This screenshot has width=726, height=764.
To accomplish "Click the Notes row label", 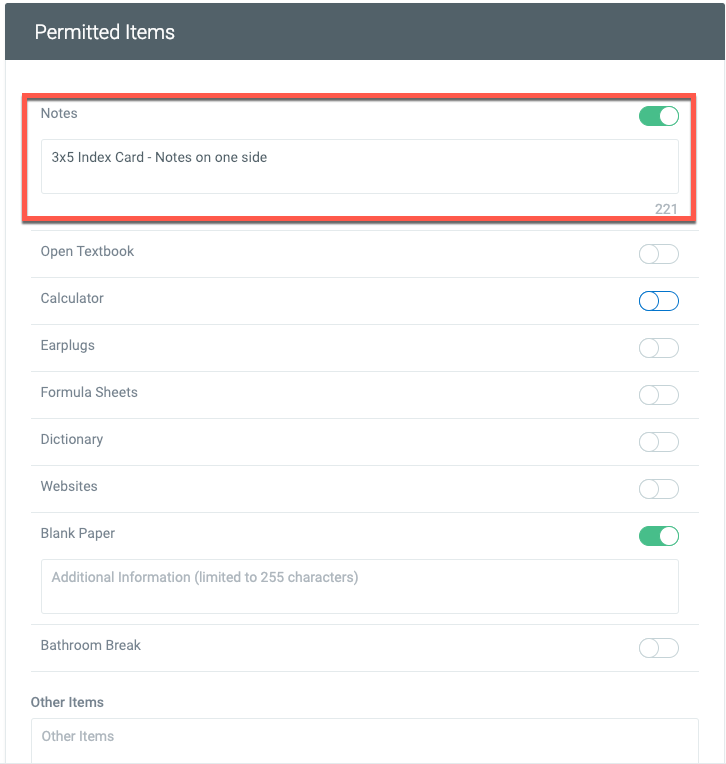I will (59, 113).
